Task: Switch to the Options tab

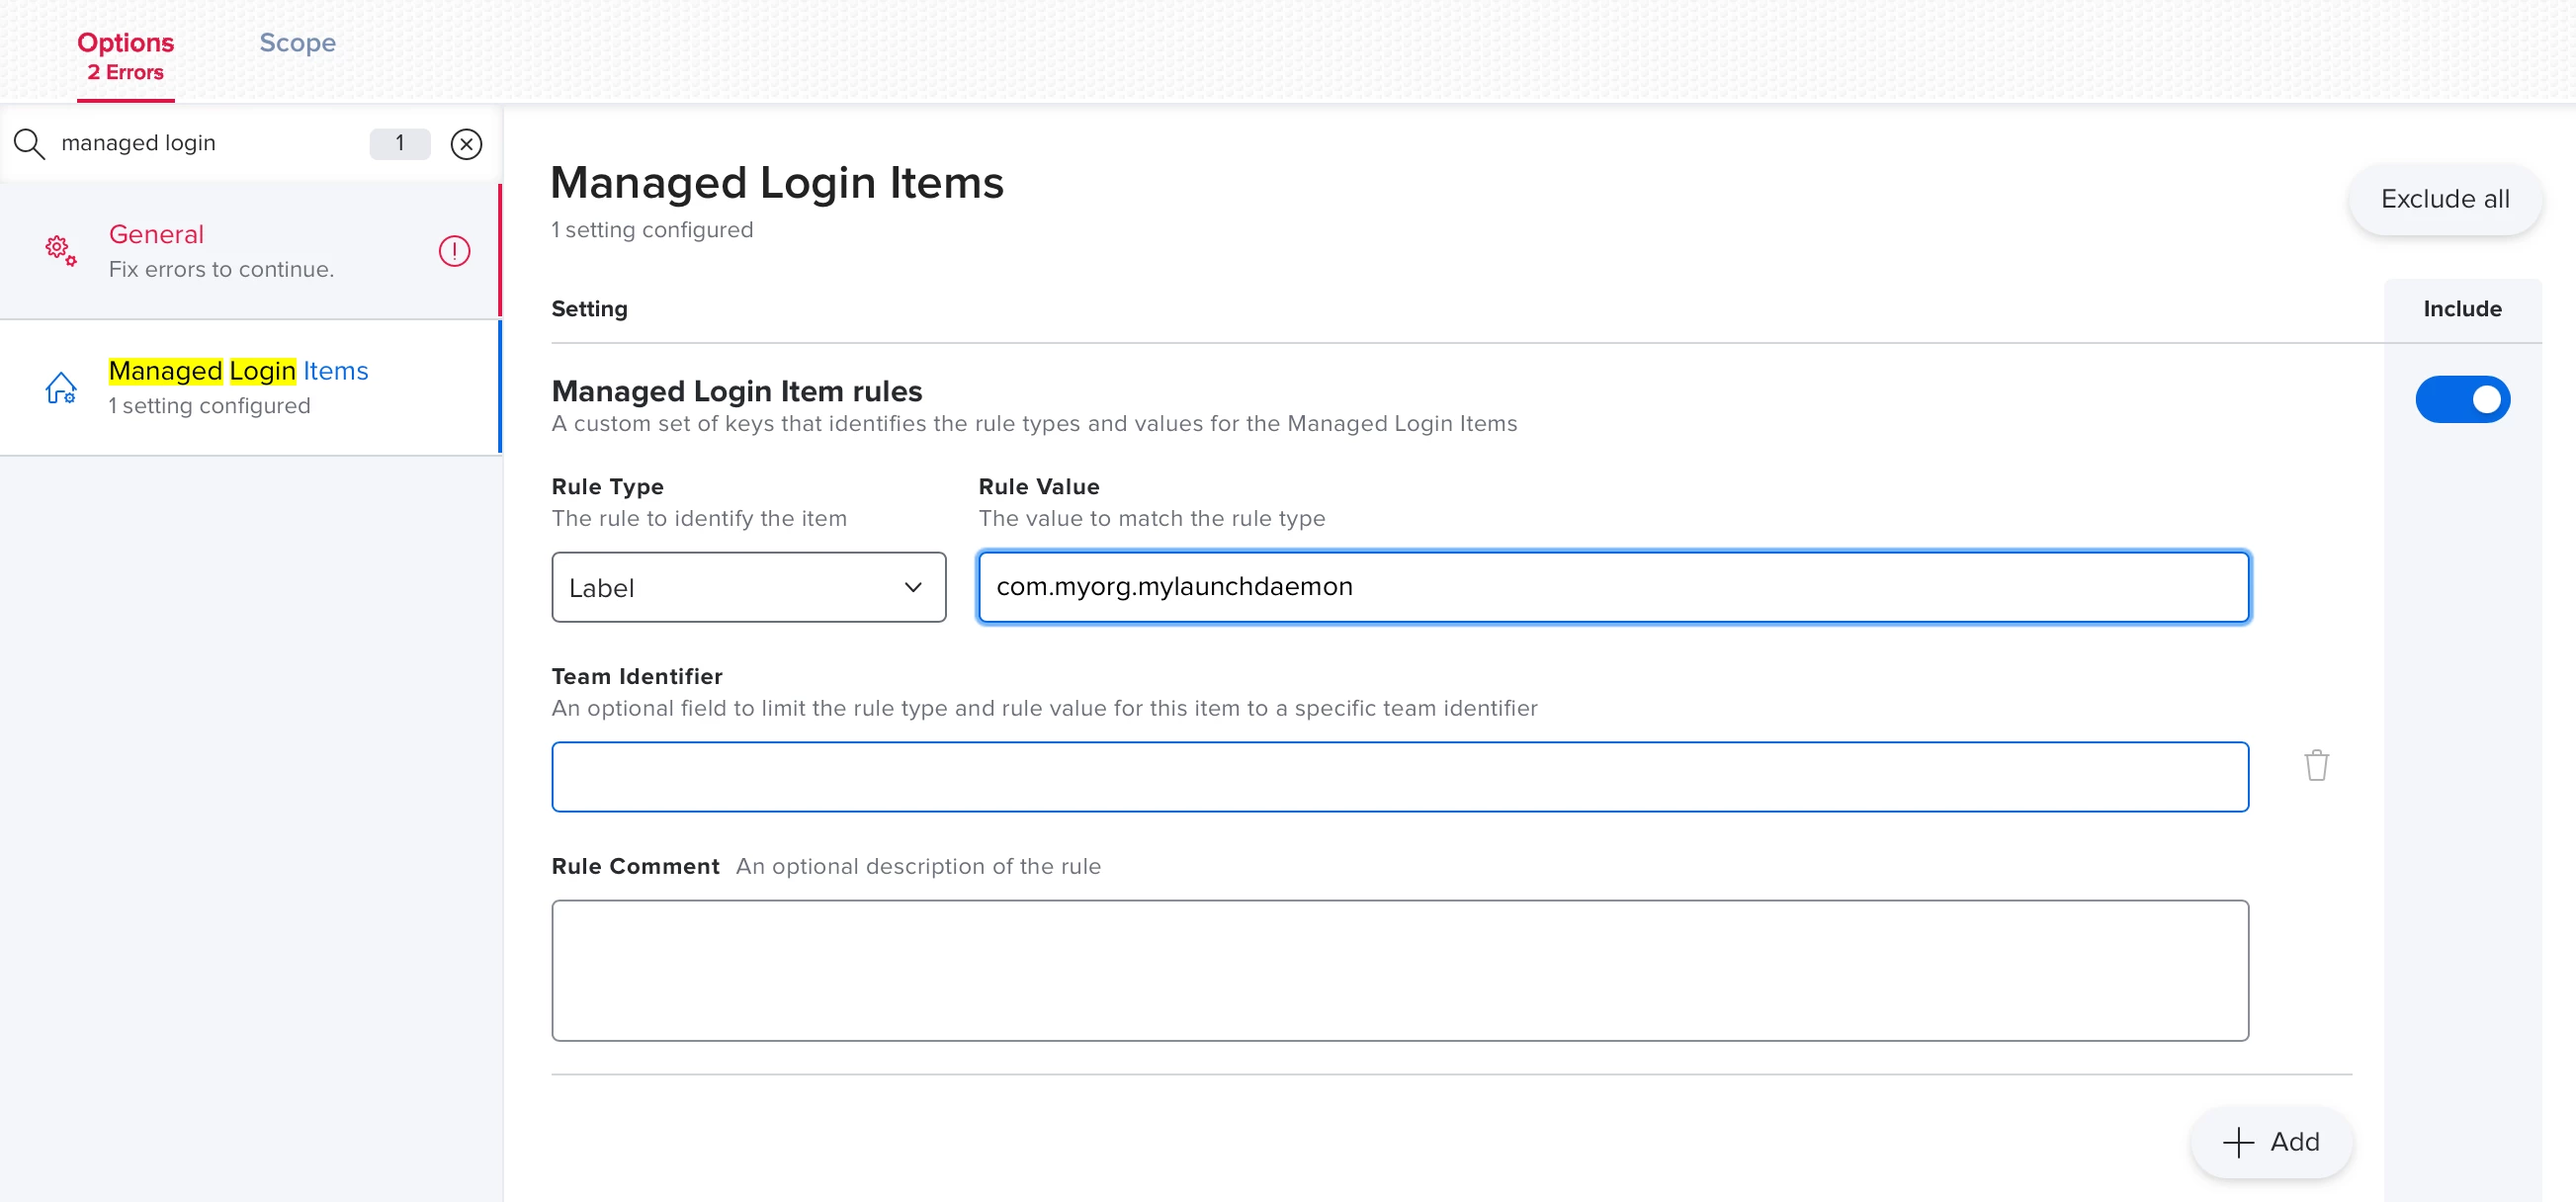Action: [x=125, y=55]
